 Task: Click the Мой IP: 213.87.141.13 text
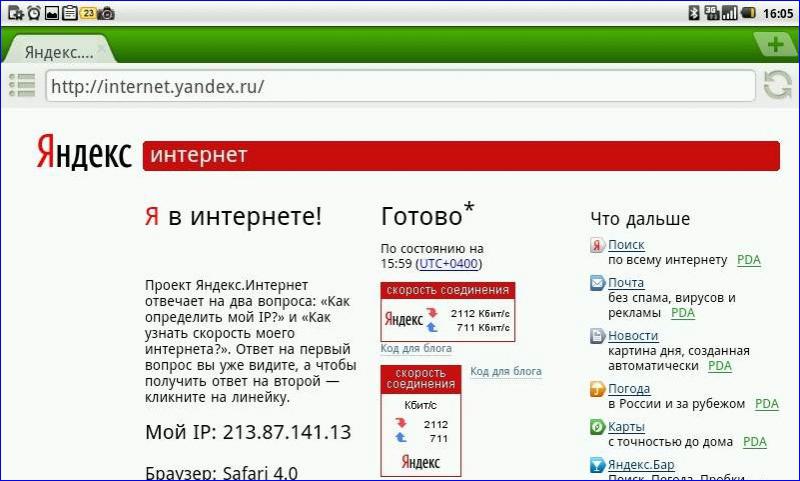[248, 433]
